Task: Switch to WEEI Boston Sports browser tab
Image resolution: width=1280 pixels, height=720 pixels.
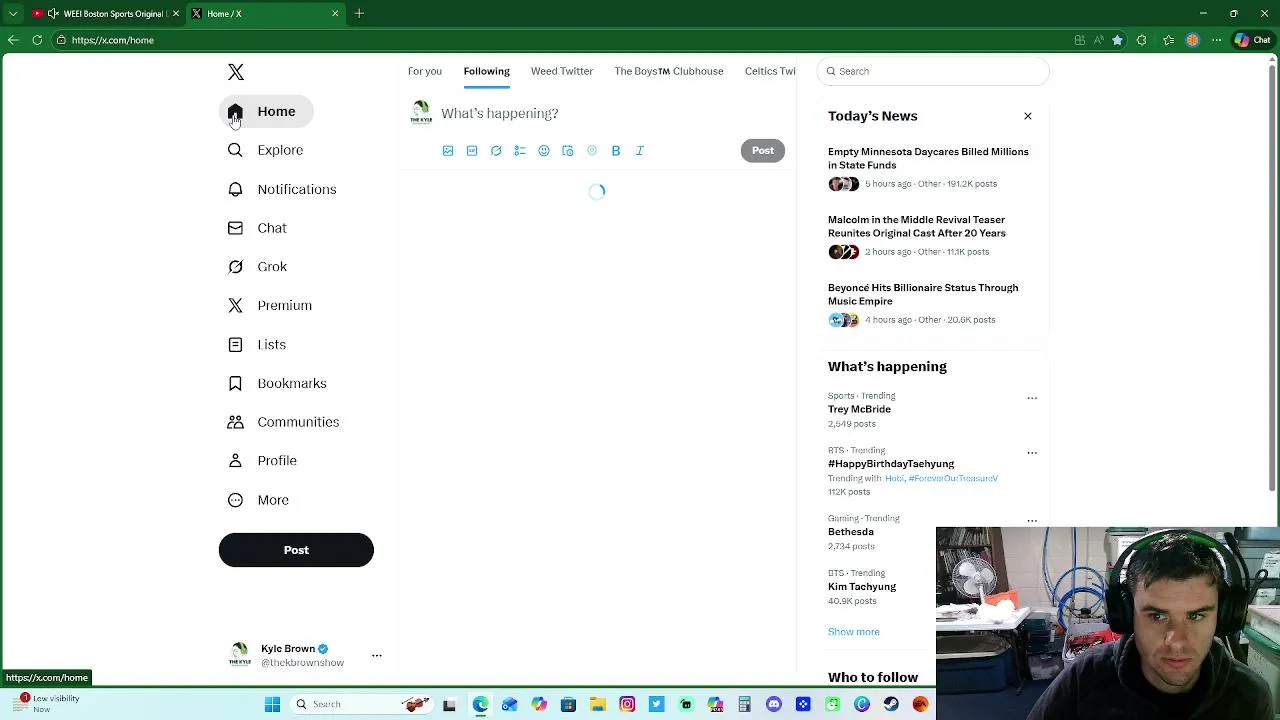Action: 105,14
